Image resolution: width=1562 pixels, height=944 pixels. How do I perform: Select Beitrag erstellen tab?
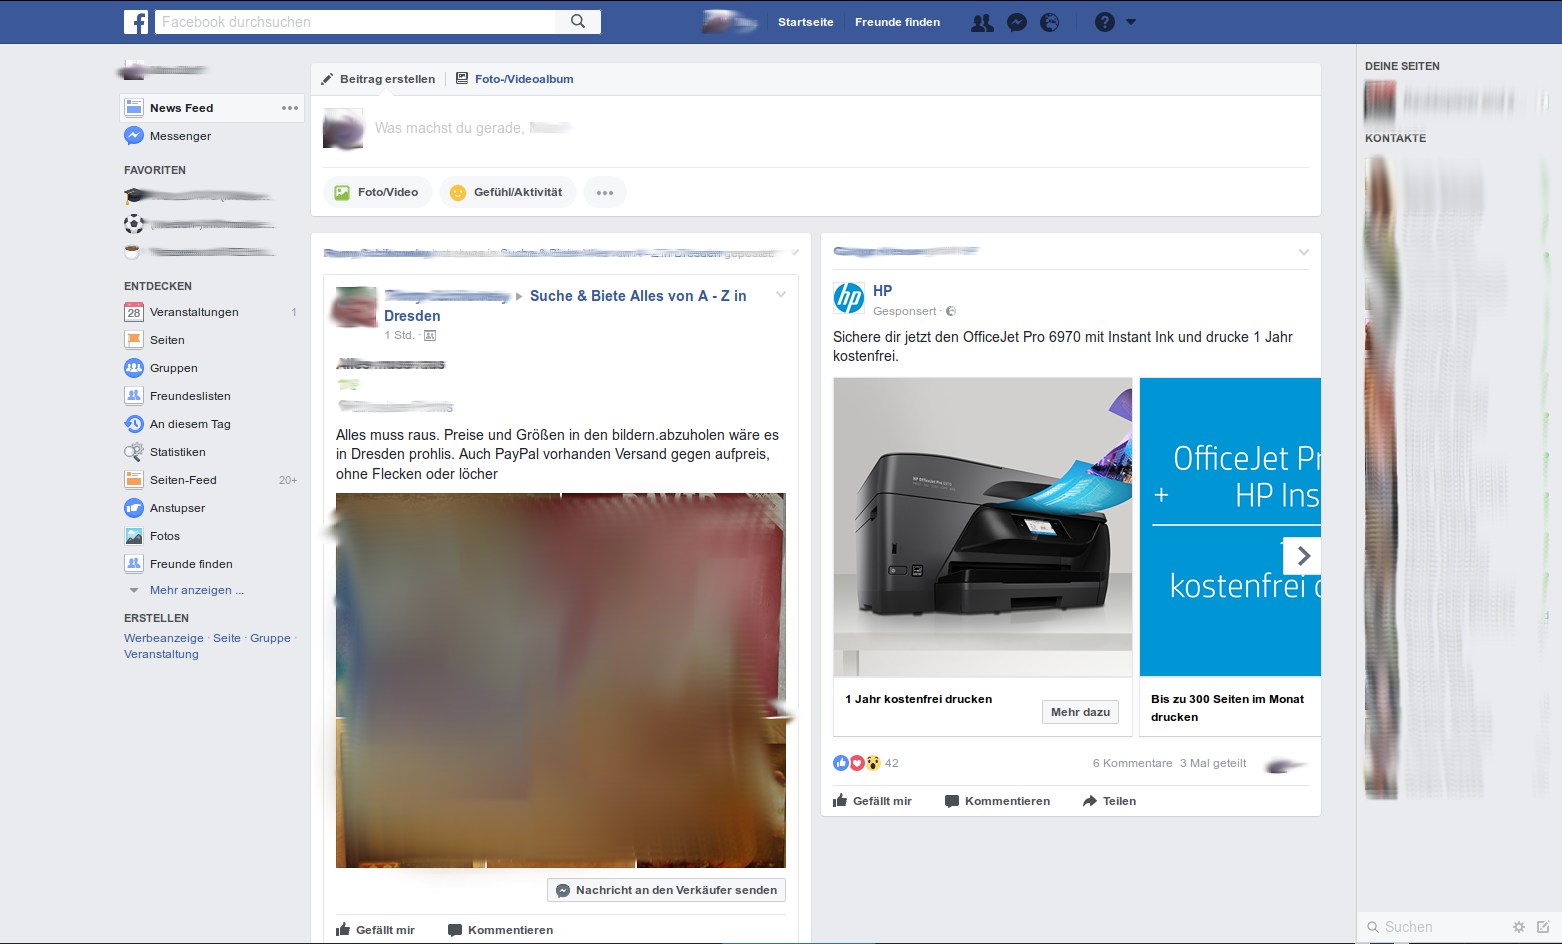[378, 79]
